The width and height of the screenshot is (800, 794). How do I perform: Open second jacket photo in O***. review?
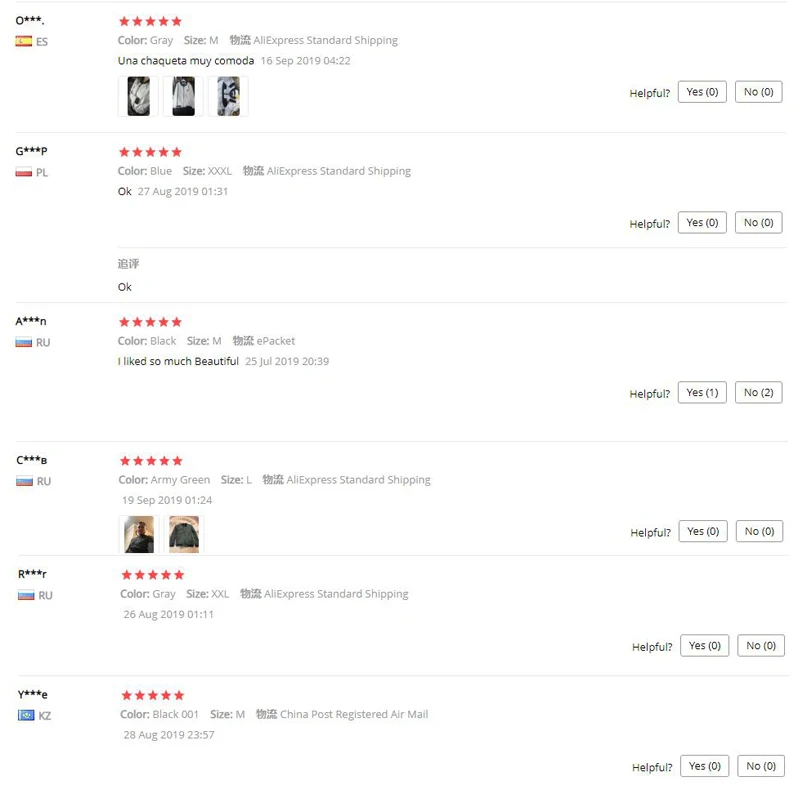[x=183, y=96]
